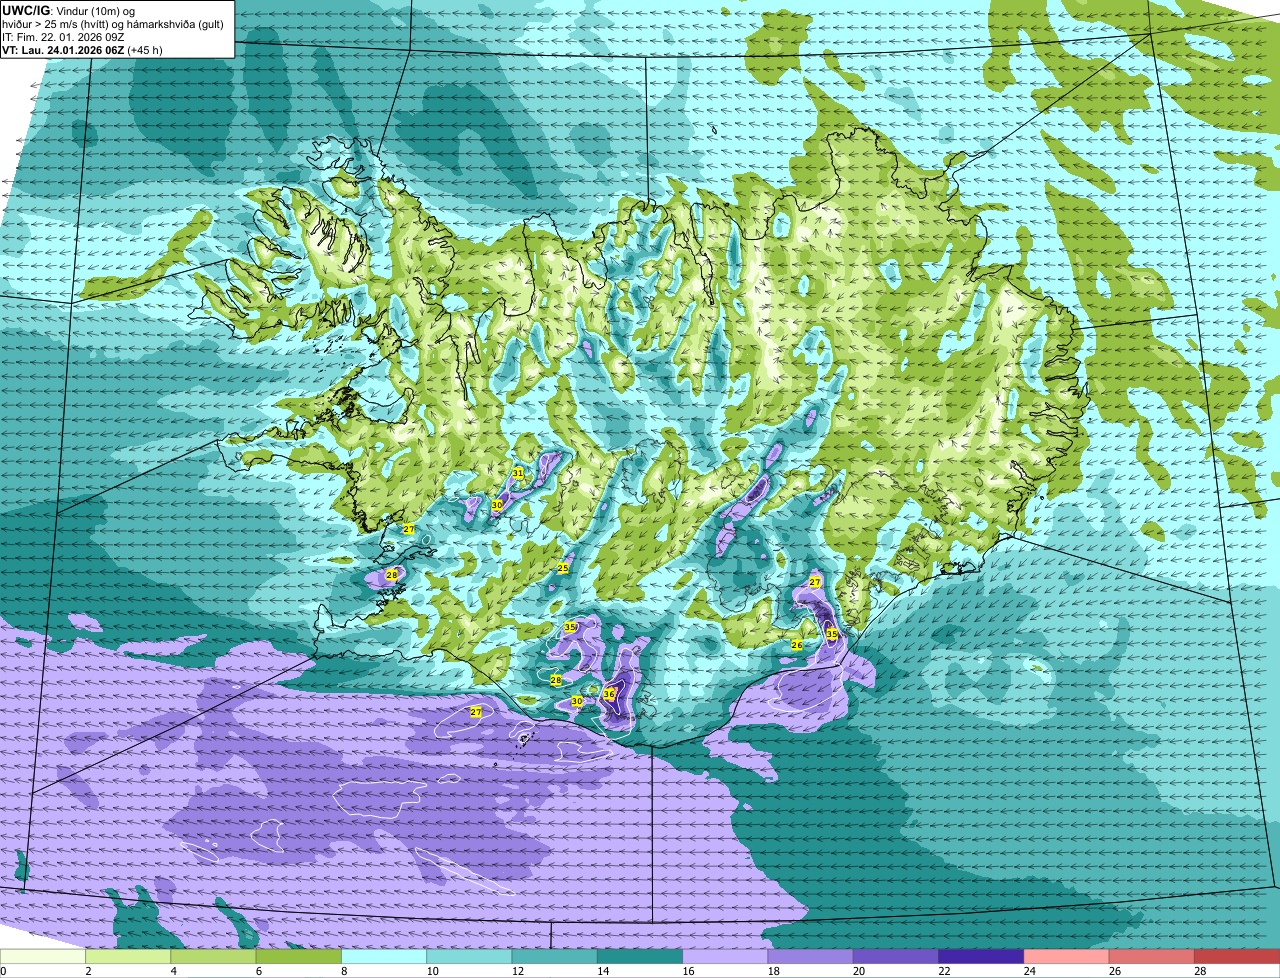Click the '8' tick on the color scale
Screen dimensions: 1280x978
(x=344, y=971)
